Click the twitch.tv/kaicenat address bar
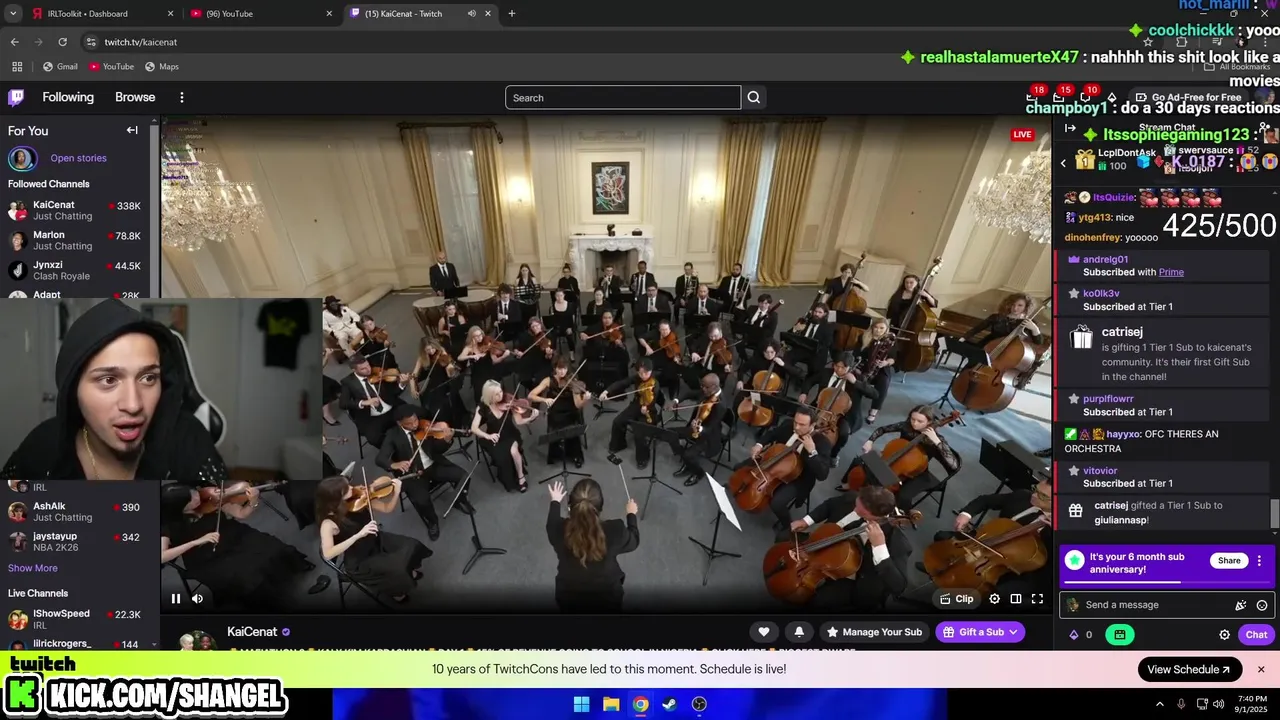 (141, 42)
